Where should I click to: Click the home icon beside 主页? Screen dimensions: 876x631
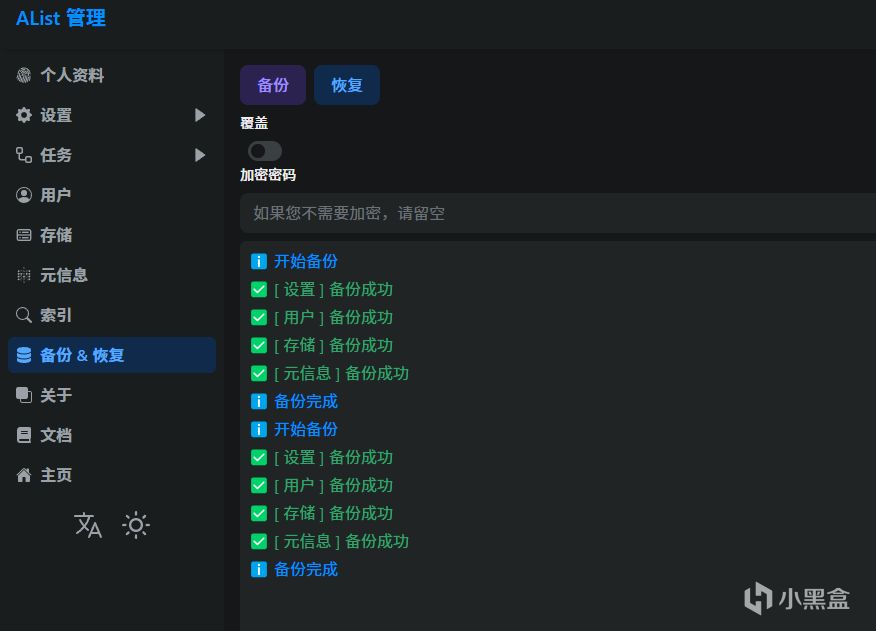click(24, 475)
